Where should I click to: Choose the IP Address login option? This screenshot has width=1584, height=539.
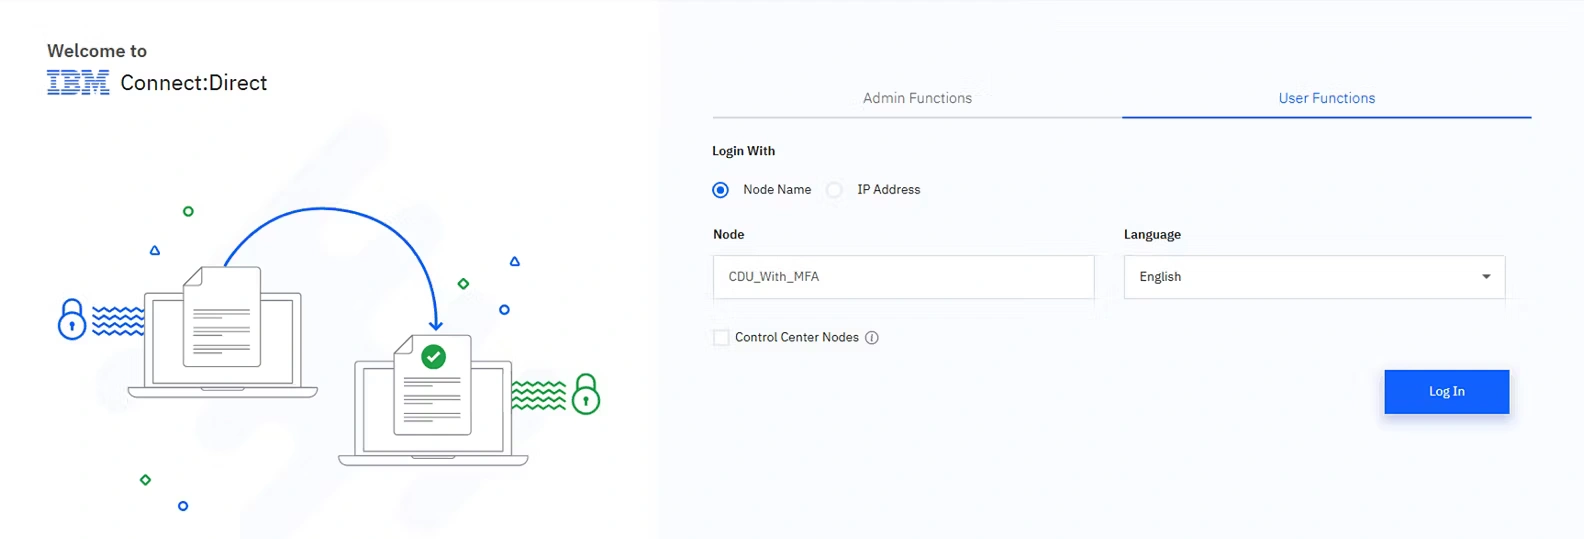pyautogui.click(x=834, y=190)
